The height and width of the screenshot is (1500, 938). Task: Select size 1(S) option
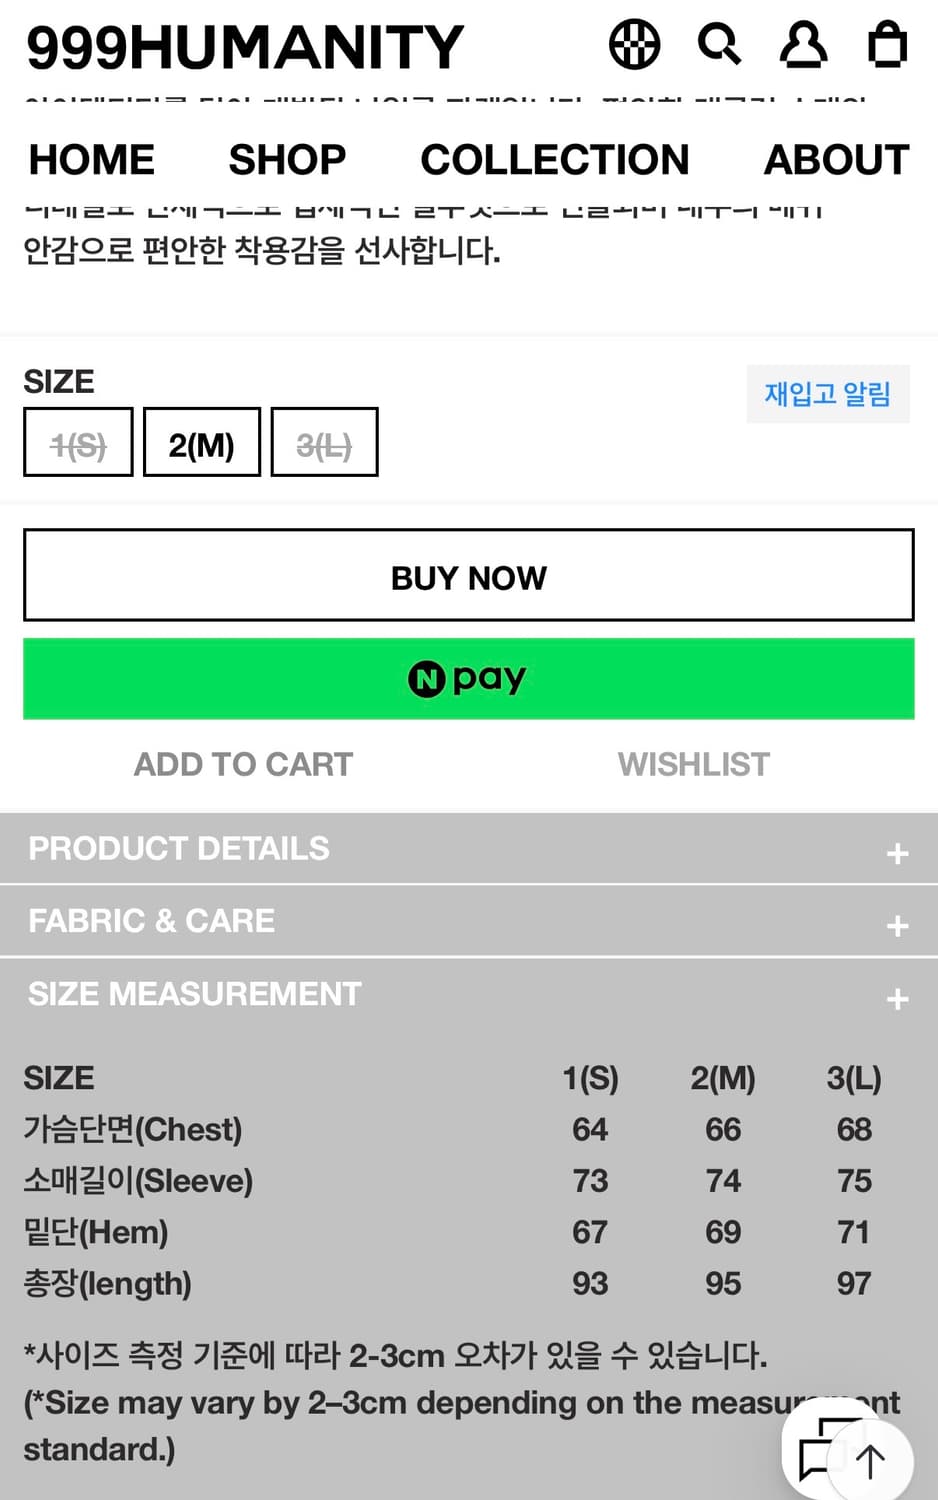pyautogui.click(x=78, y=442)
